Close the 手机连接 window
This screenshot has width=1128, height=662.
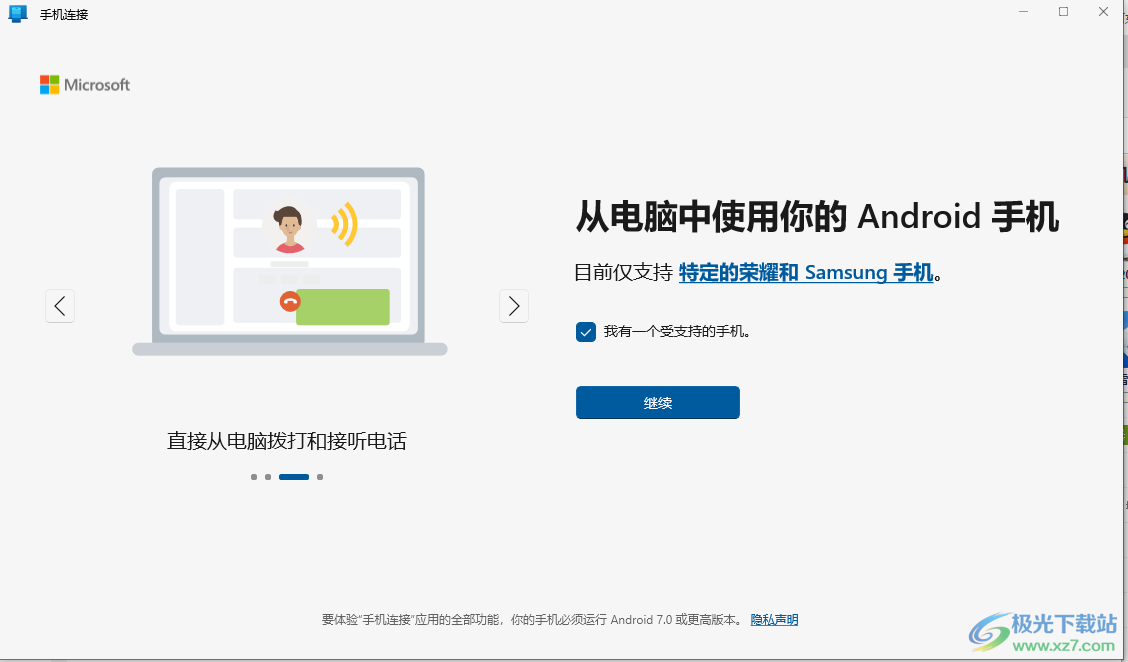pos(1103,12)
